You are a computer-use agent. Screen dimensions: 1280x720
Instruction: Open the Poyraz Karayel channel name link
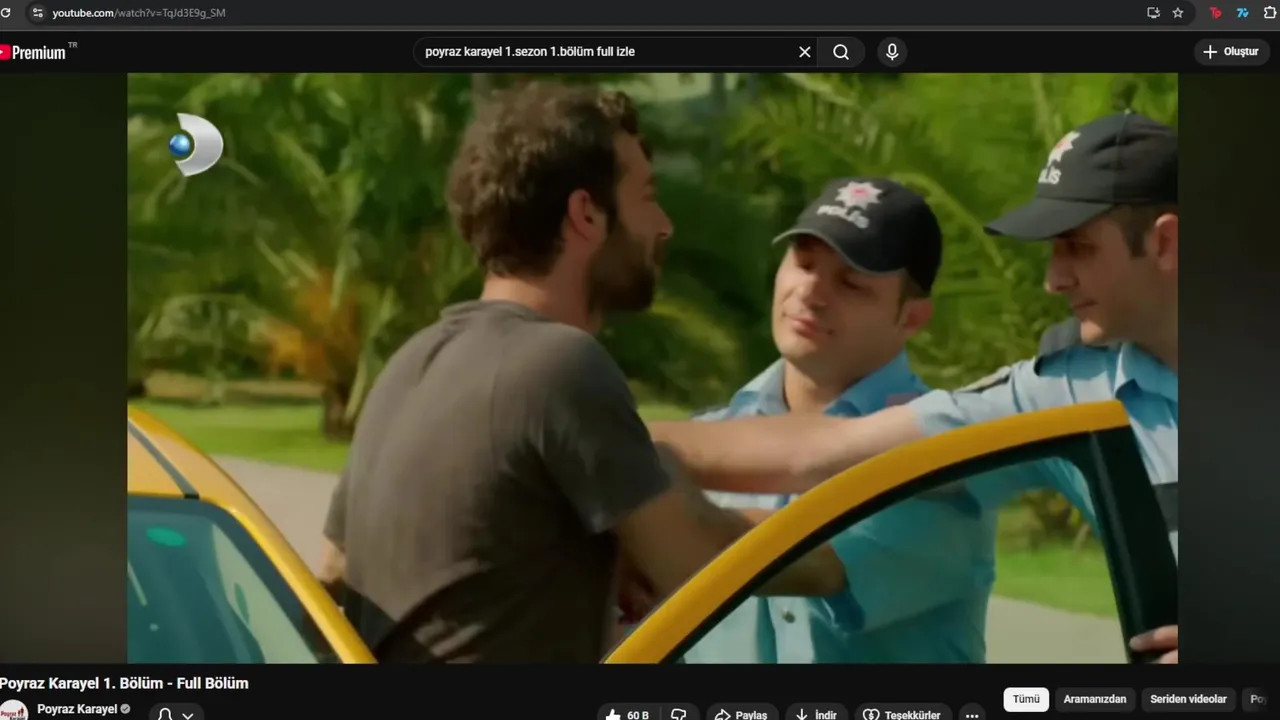(x=77, y=709)
